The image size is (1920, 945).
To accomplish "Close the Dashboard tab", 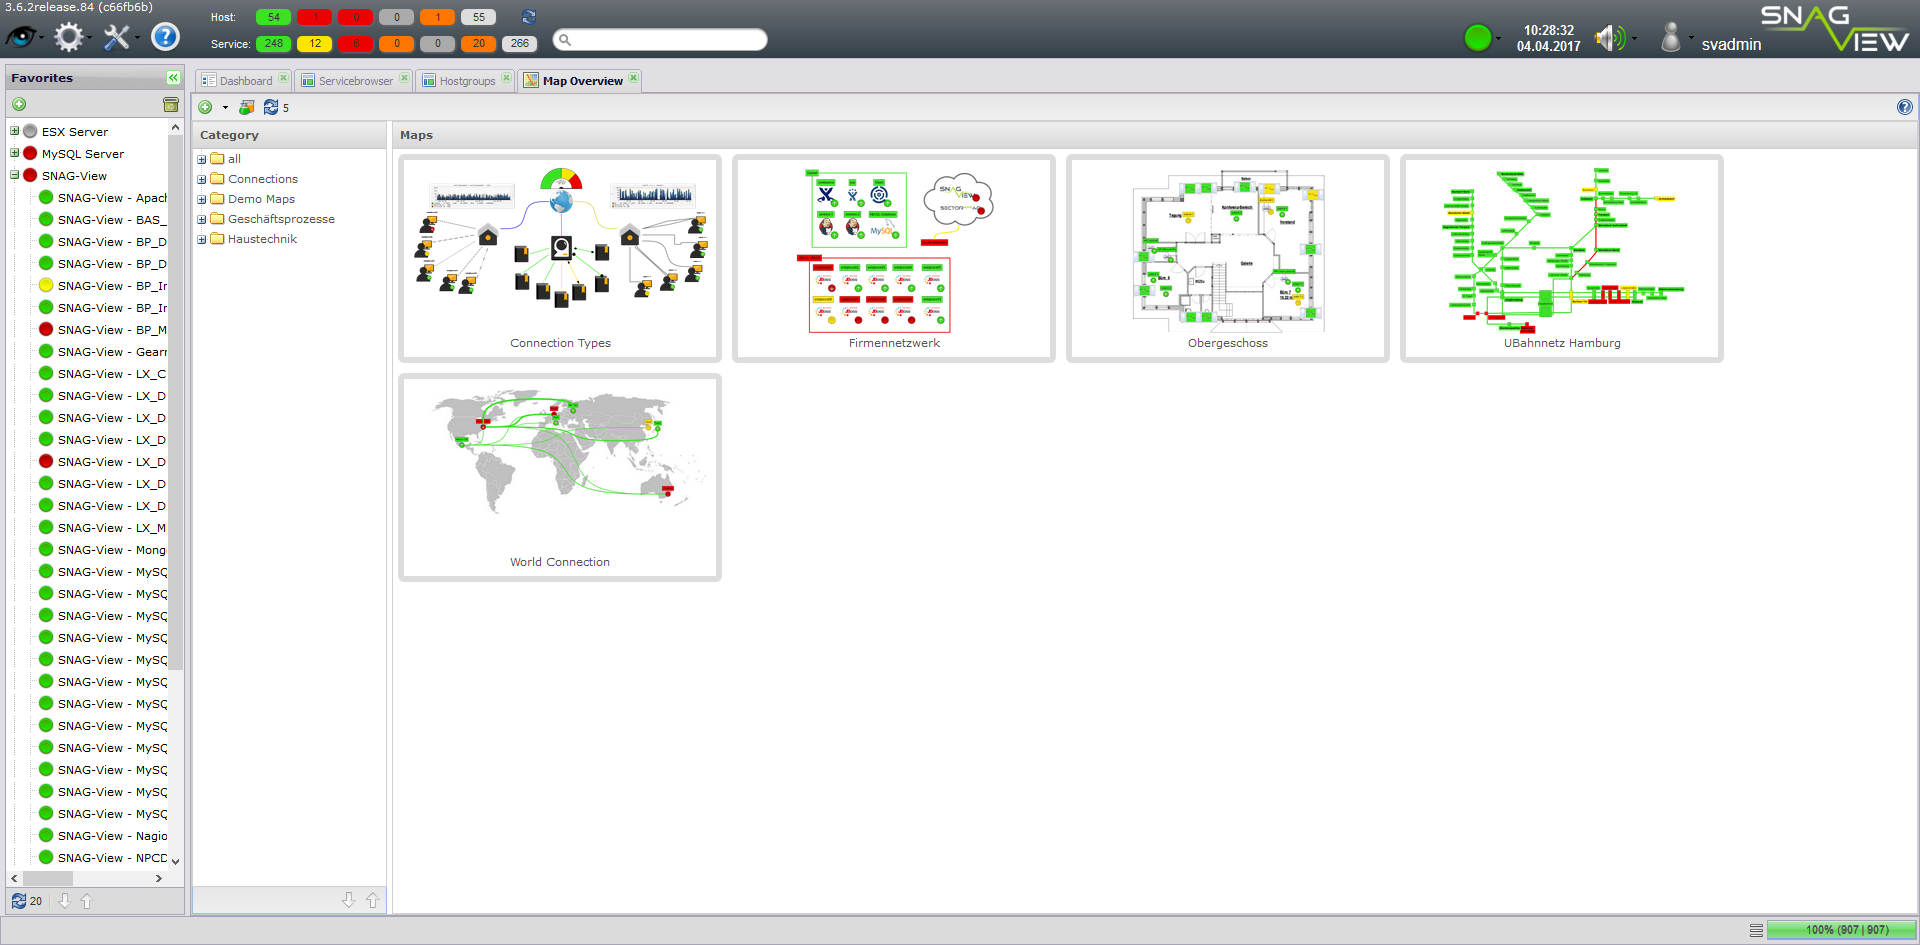I will 283,78.
